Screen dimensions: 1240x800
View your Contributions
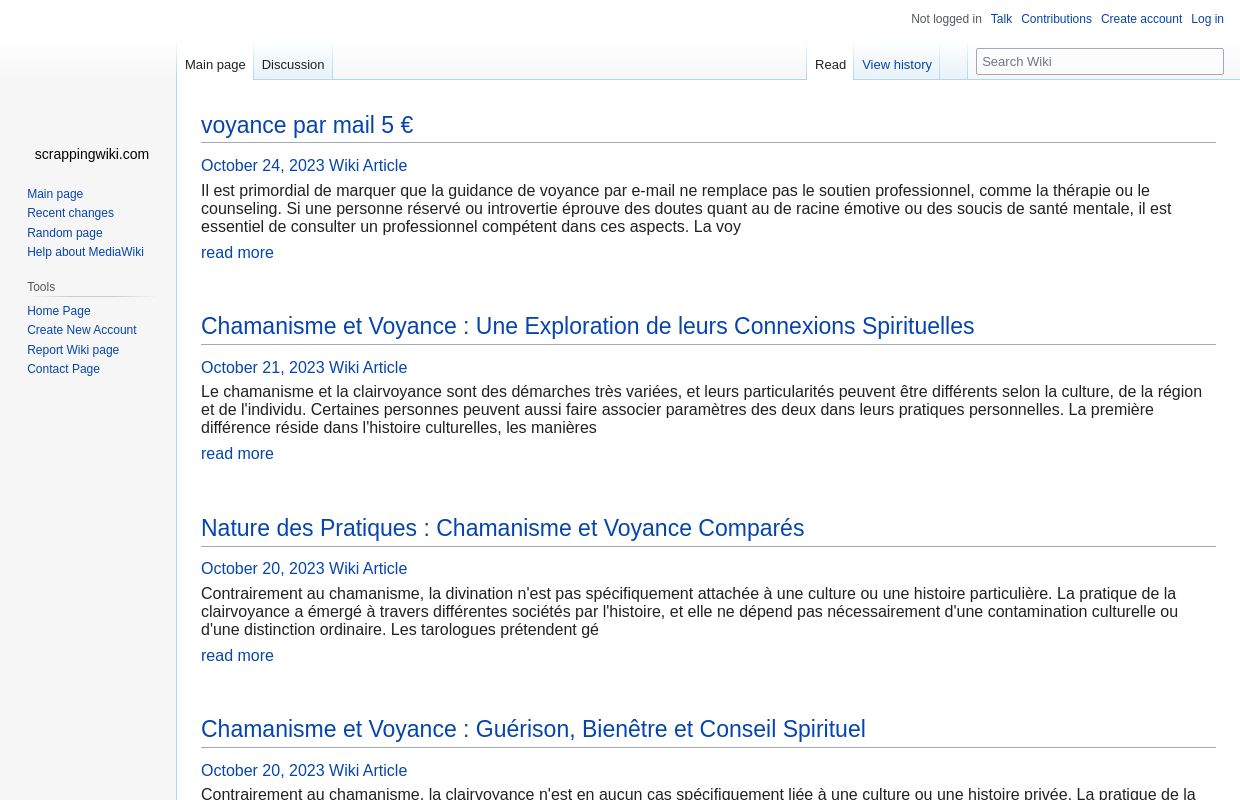(1056, 19)
